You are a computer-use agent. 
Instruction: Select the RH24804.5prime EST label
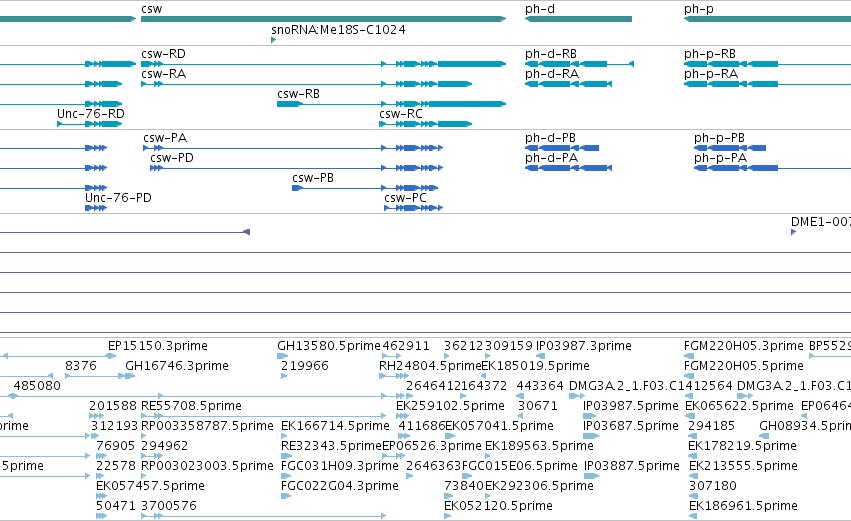pos(430,366)
